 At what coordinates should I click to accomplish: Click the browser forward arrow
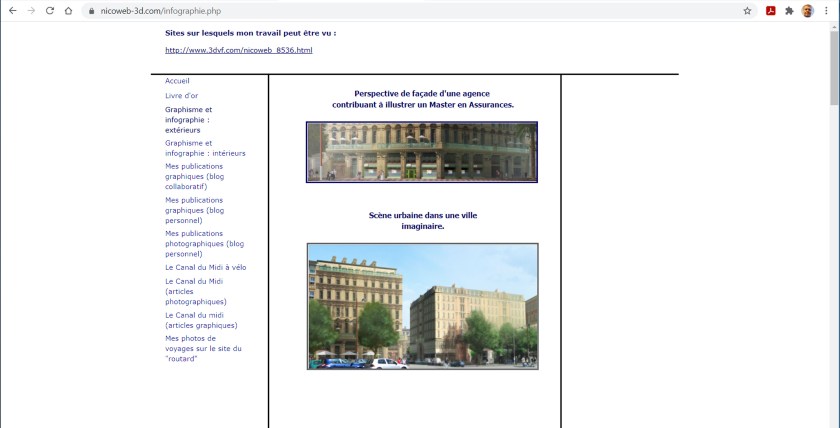pyautogui.click(x=30, y=11)
